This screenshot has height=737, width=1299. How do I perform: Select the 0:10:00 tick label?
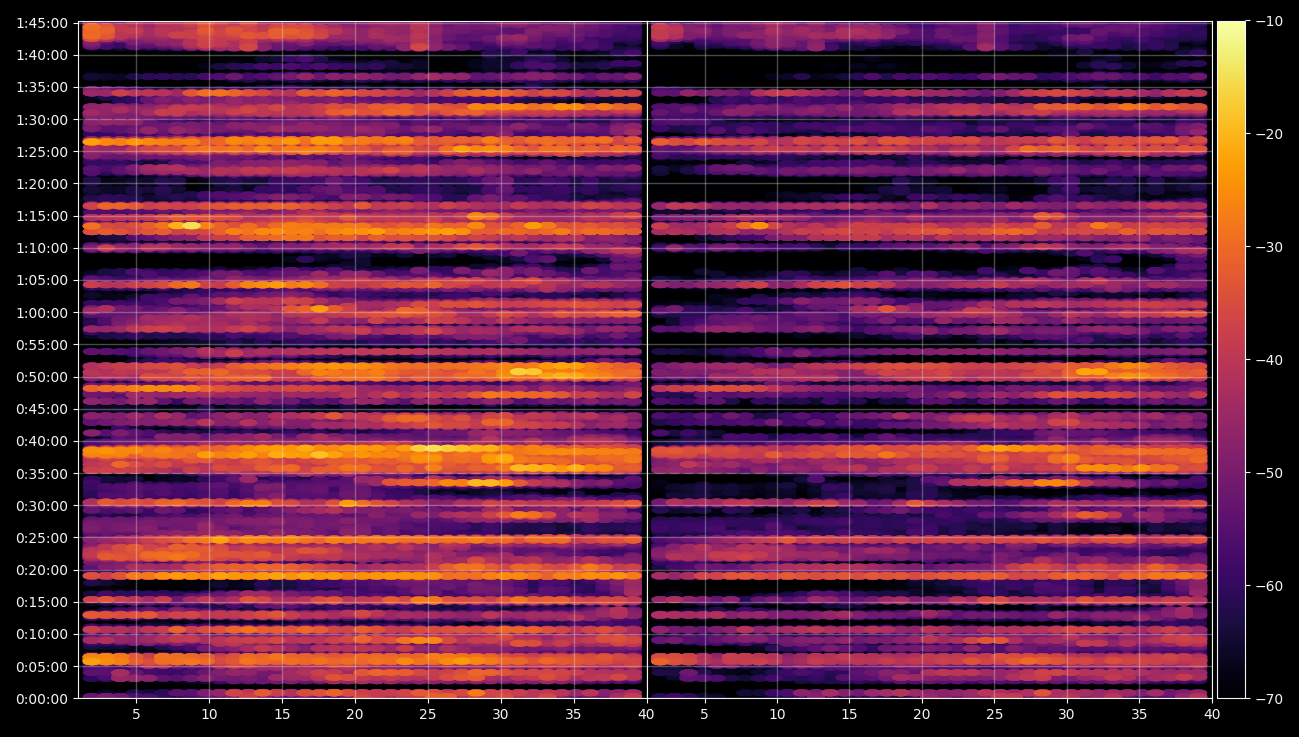click(42, 634)
